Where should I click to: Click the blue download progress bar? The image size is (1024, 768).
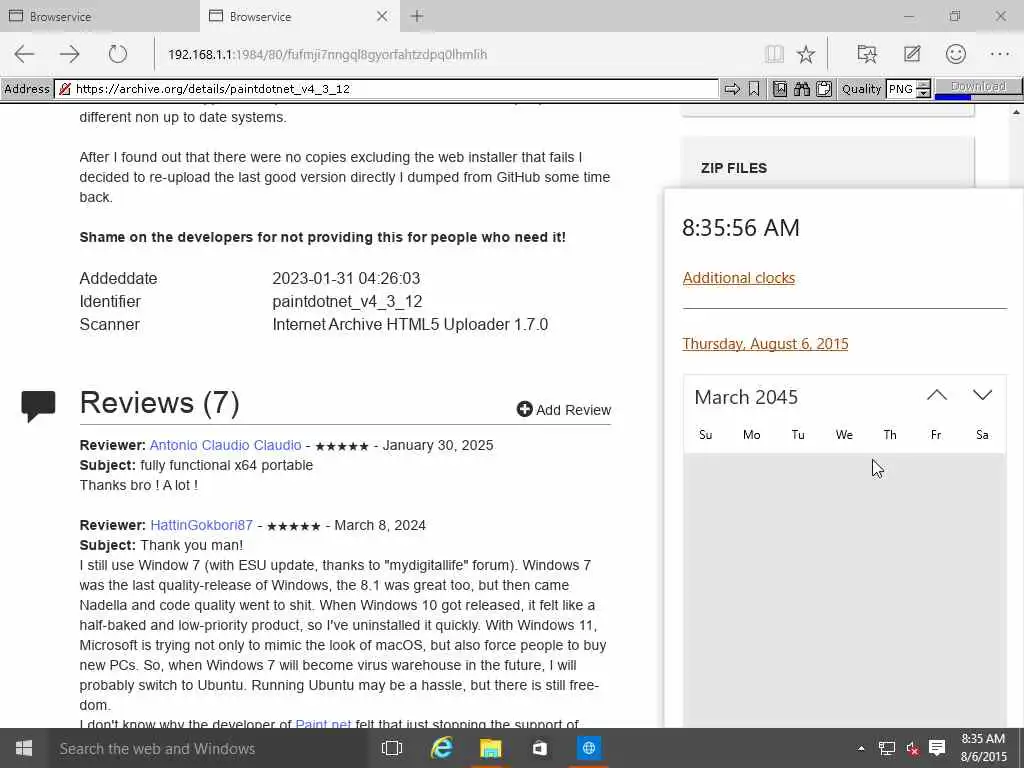tap(953, 97)
